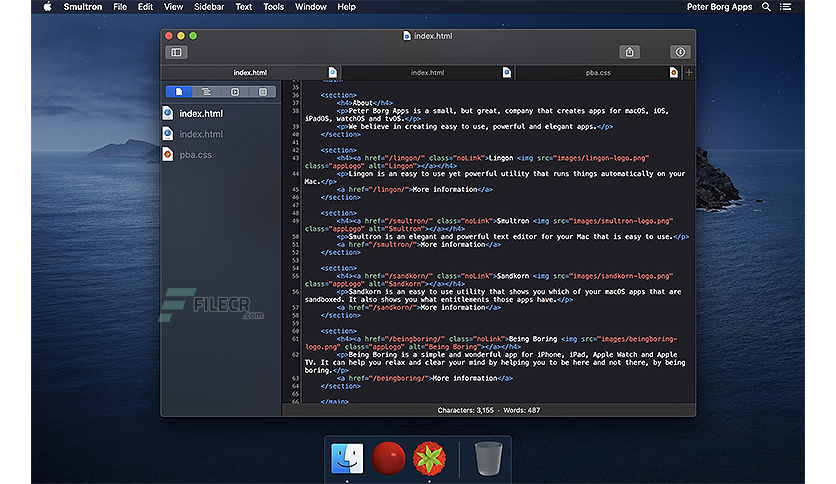
Task: Open the File menu
Action: (120, 7)
